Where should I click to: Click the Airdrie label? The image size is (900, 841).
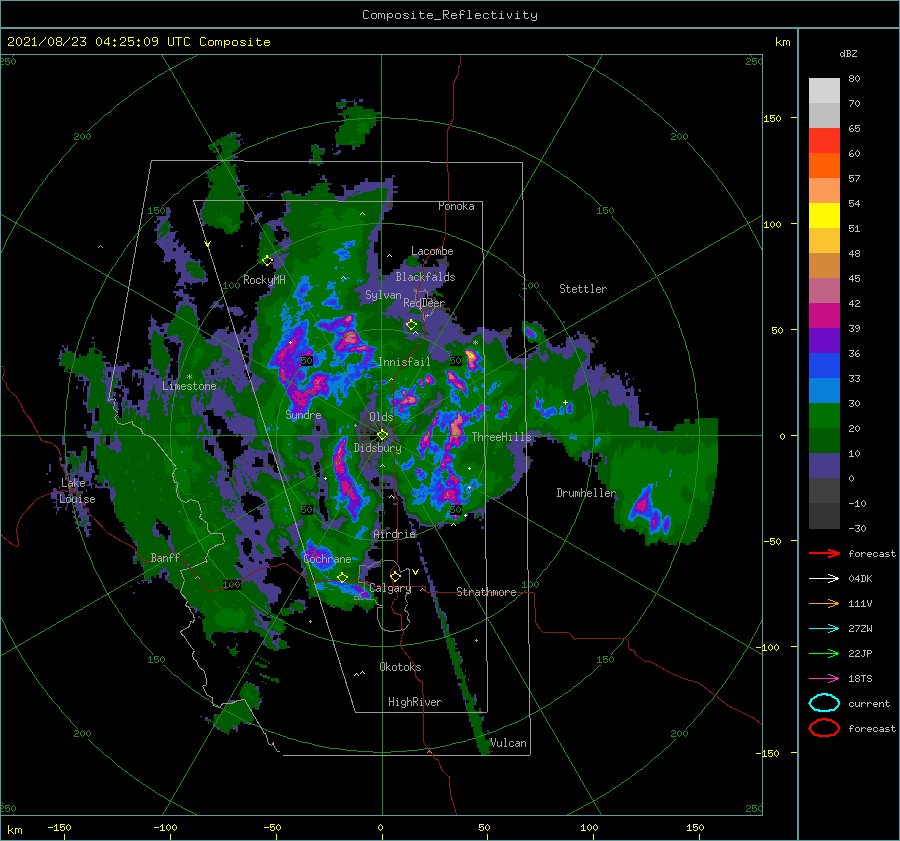(394, 534)
